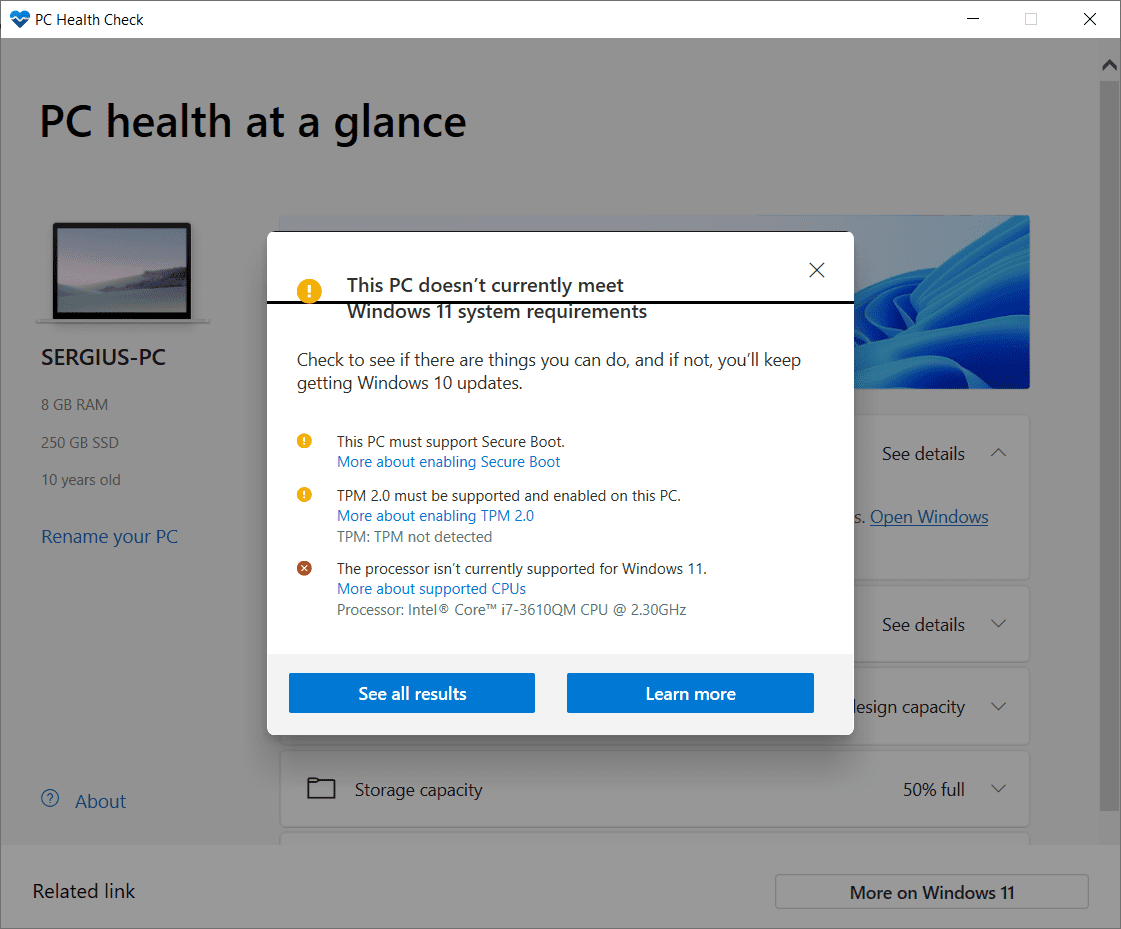Viewport: 1121px width, 929px height.
Task: Click the Learn more button
Action: pos(690,693)
